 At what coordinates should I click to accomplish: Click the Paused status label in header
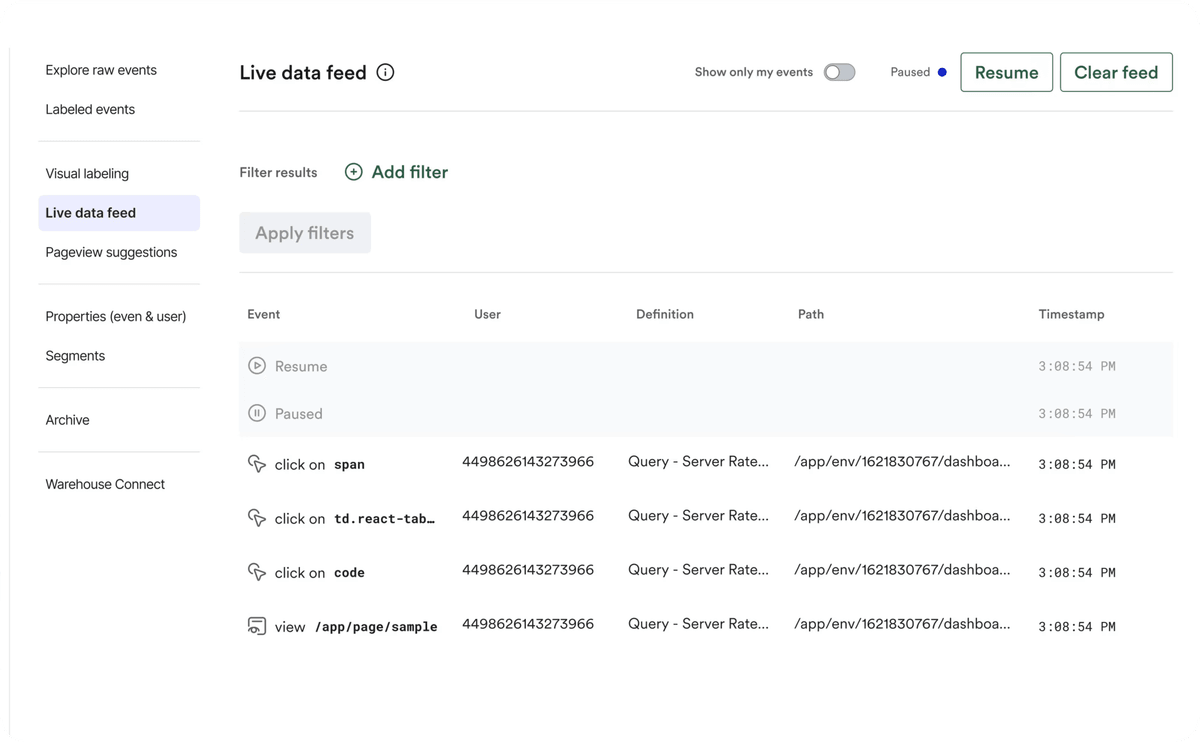910,72
